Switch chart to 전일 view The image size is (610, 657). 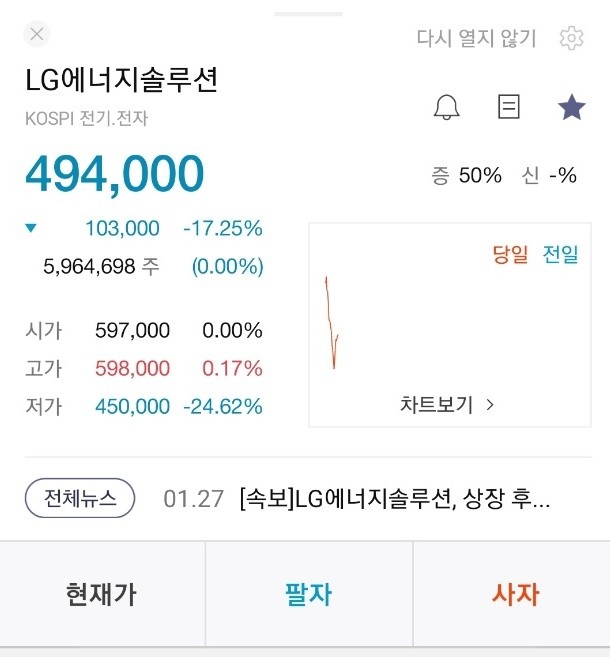[x=560, y=254]
